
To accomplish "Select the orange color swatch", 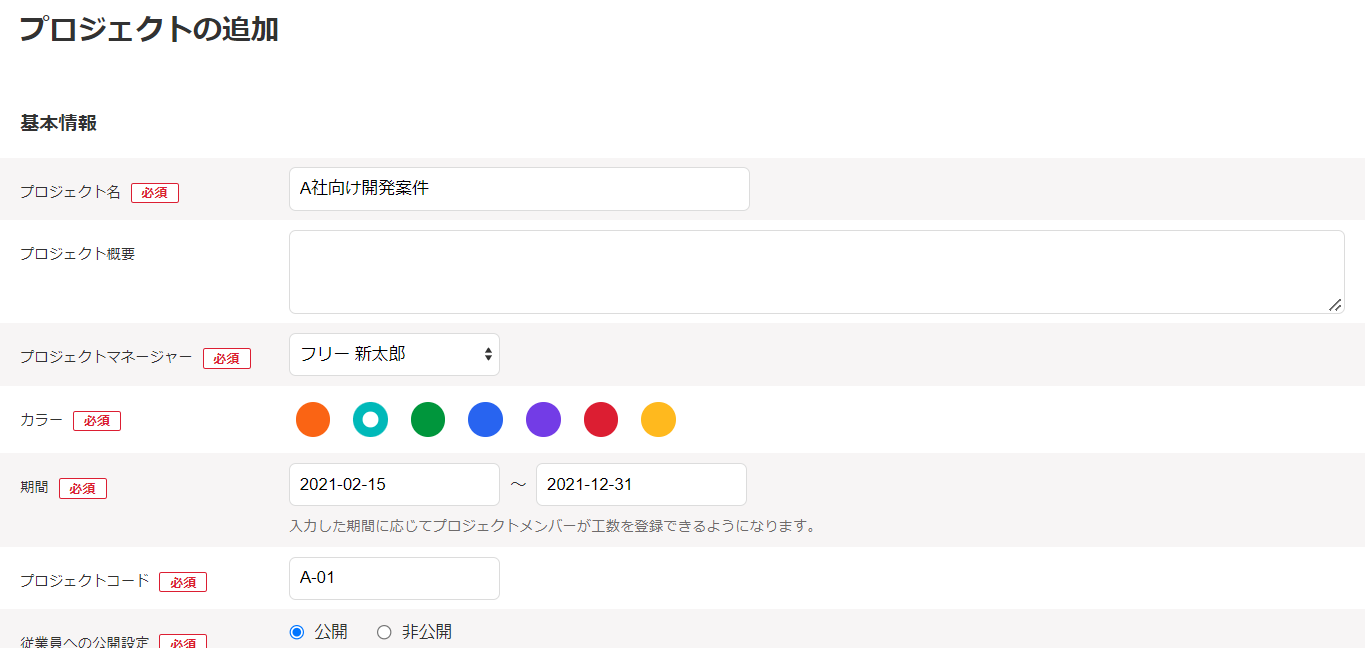I will [x=313, y=420].
